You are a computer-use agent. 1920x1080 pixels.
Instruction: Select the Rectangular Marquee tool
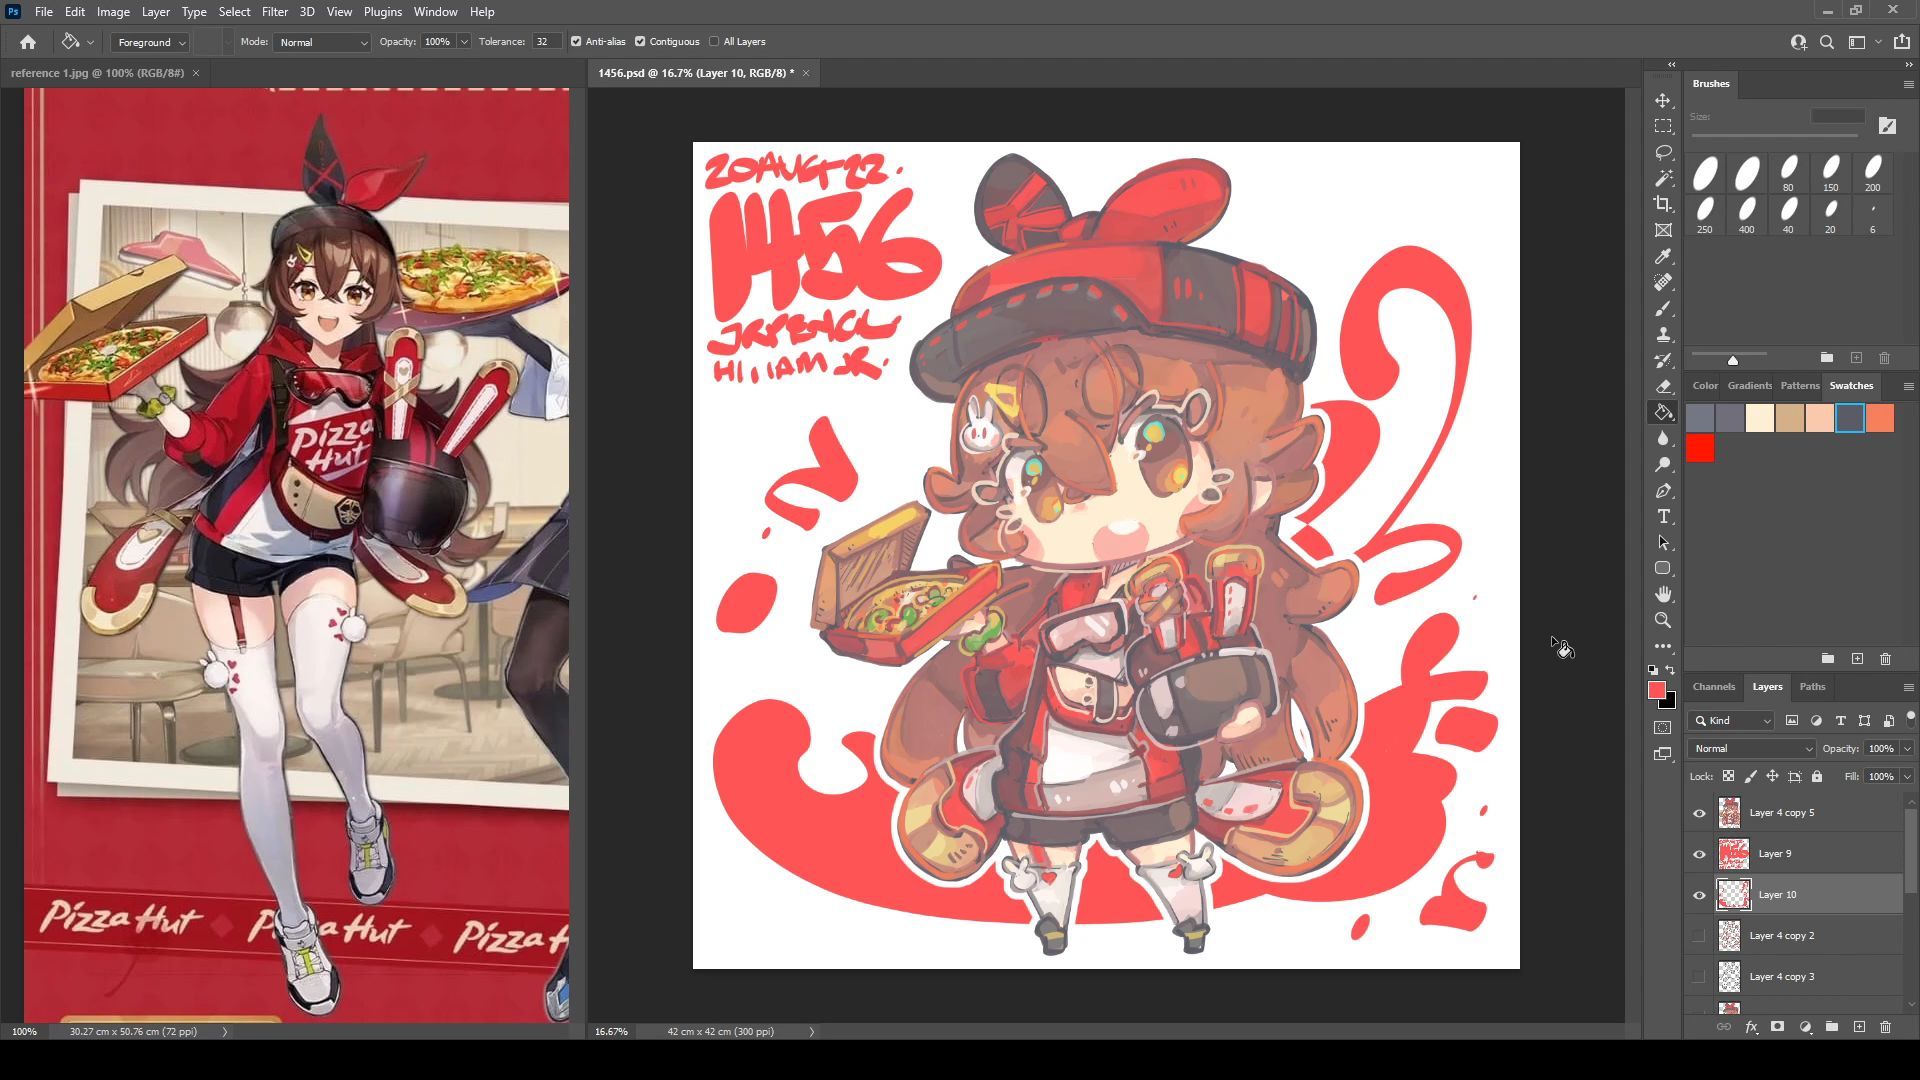(1663, 126)
